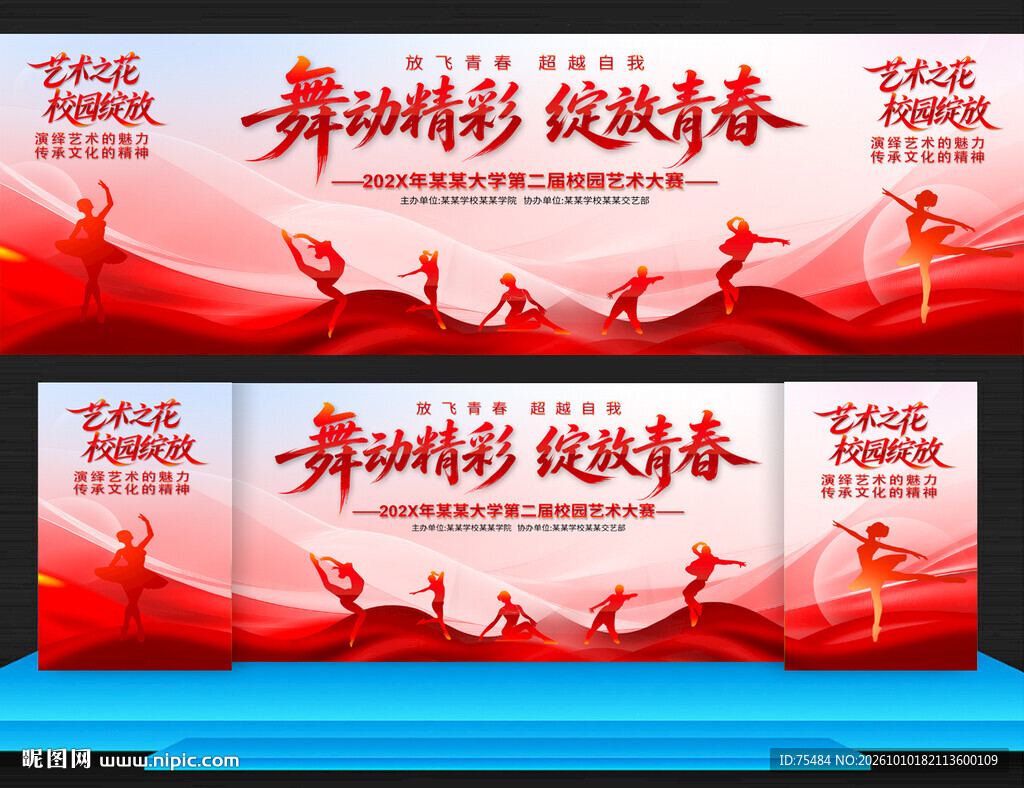Select "艺术之花 校园绽放" at top banner's left side
1024x788 pixels.
(x=95, y=90)
